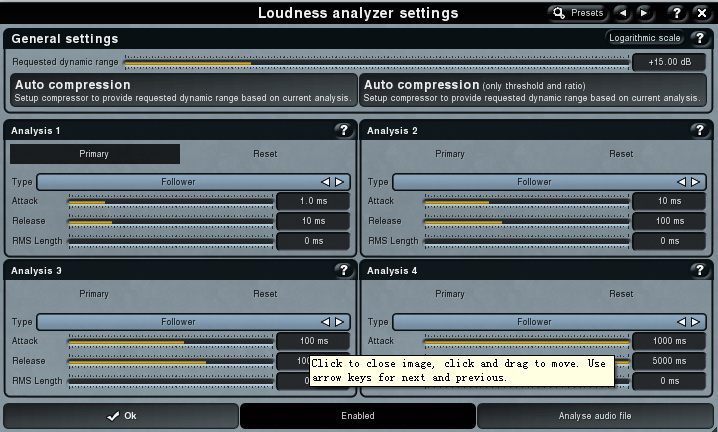Toggle the Enabled button
Screen dimensions: 718x432
pyautogui.click(x=358, y=416)
